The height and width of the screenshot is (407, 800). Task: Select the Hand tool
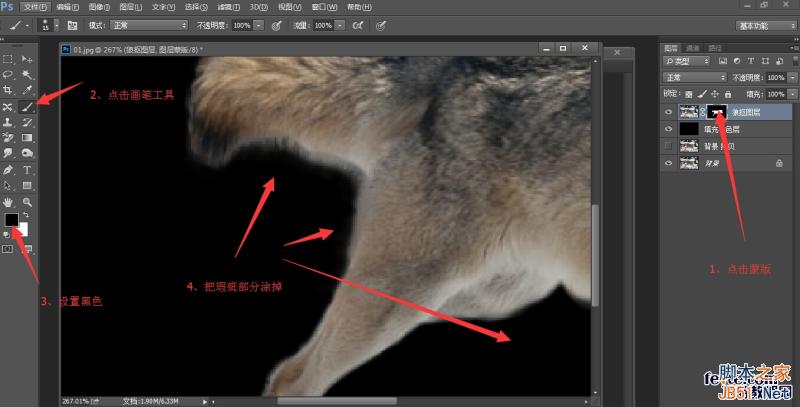8,202
